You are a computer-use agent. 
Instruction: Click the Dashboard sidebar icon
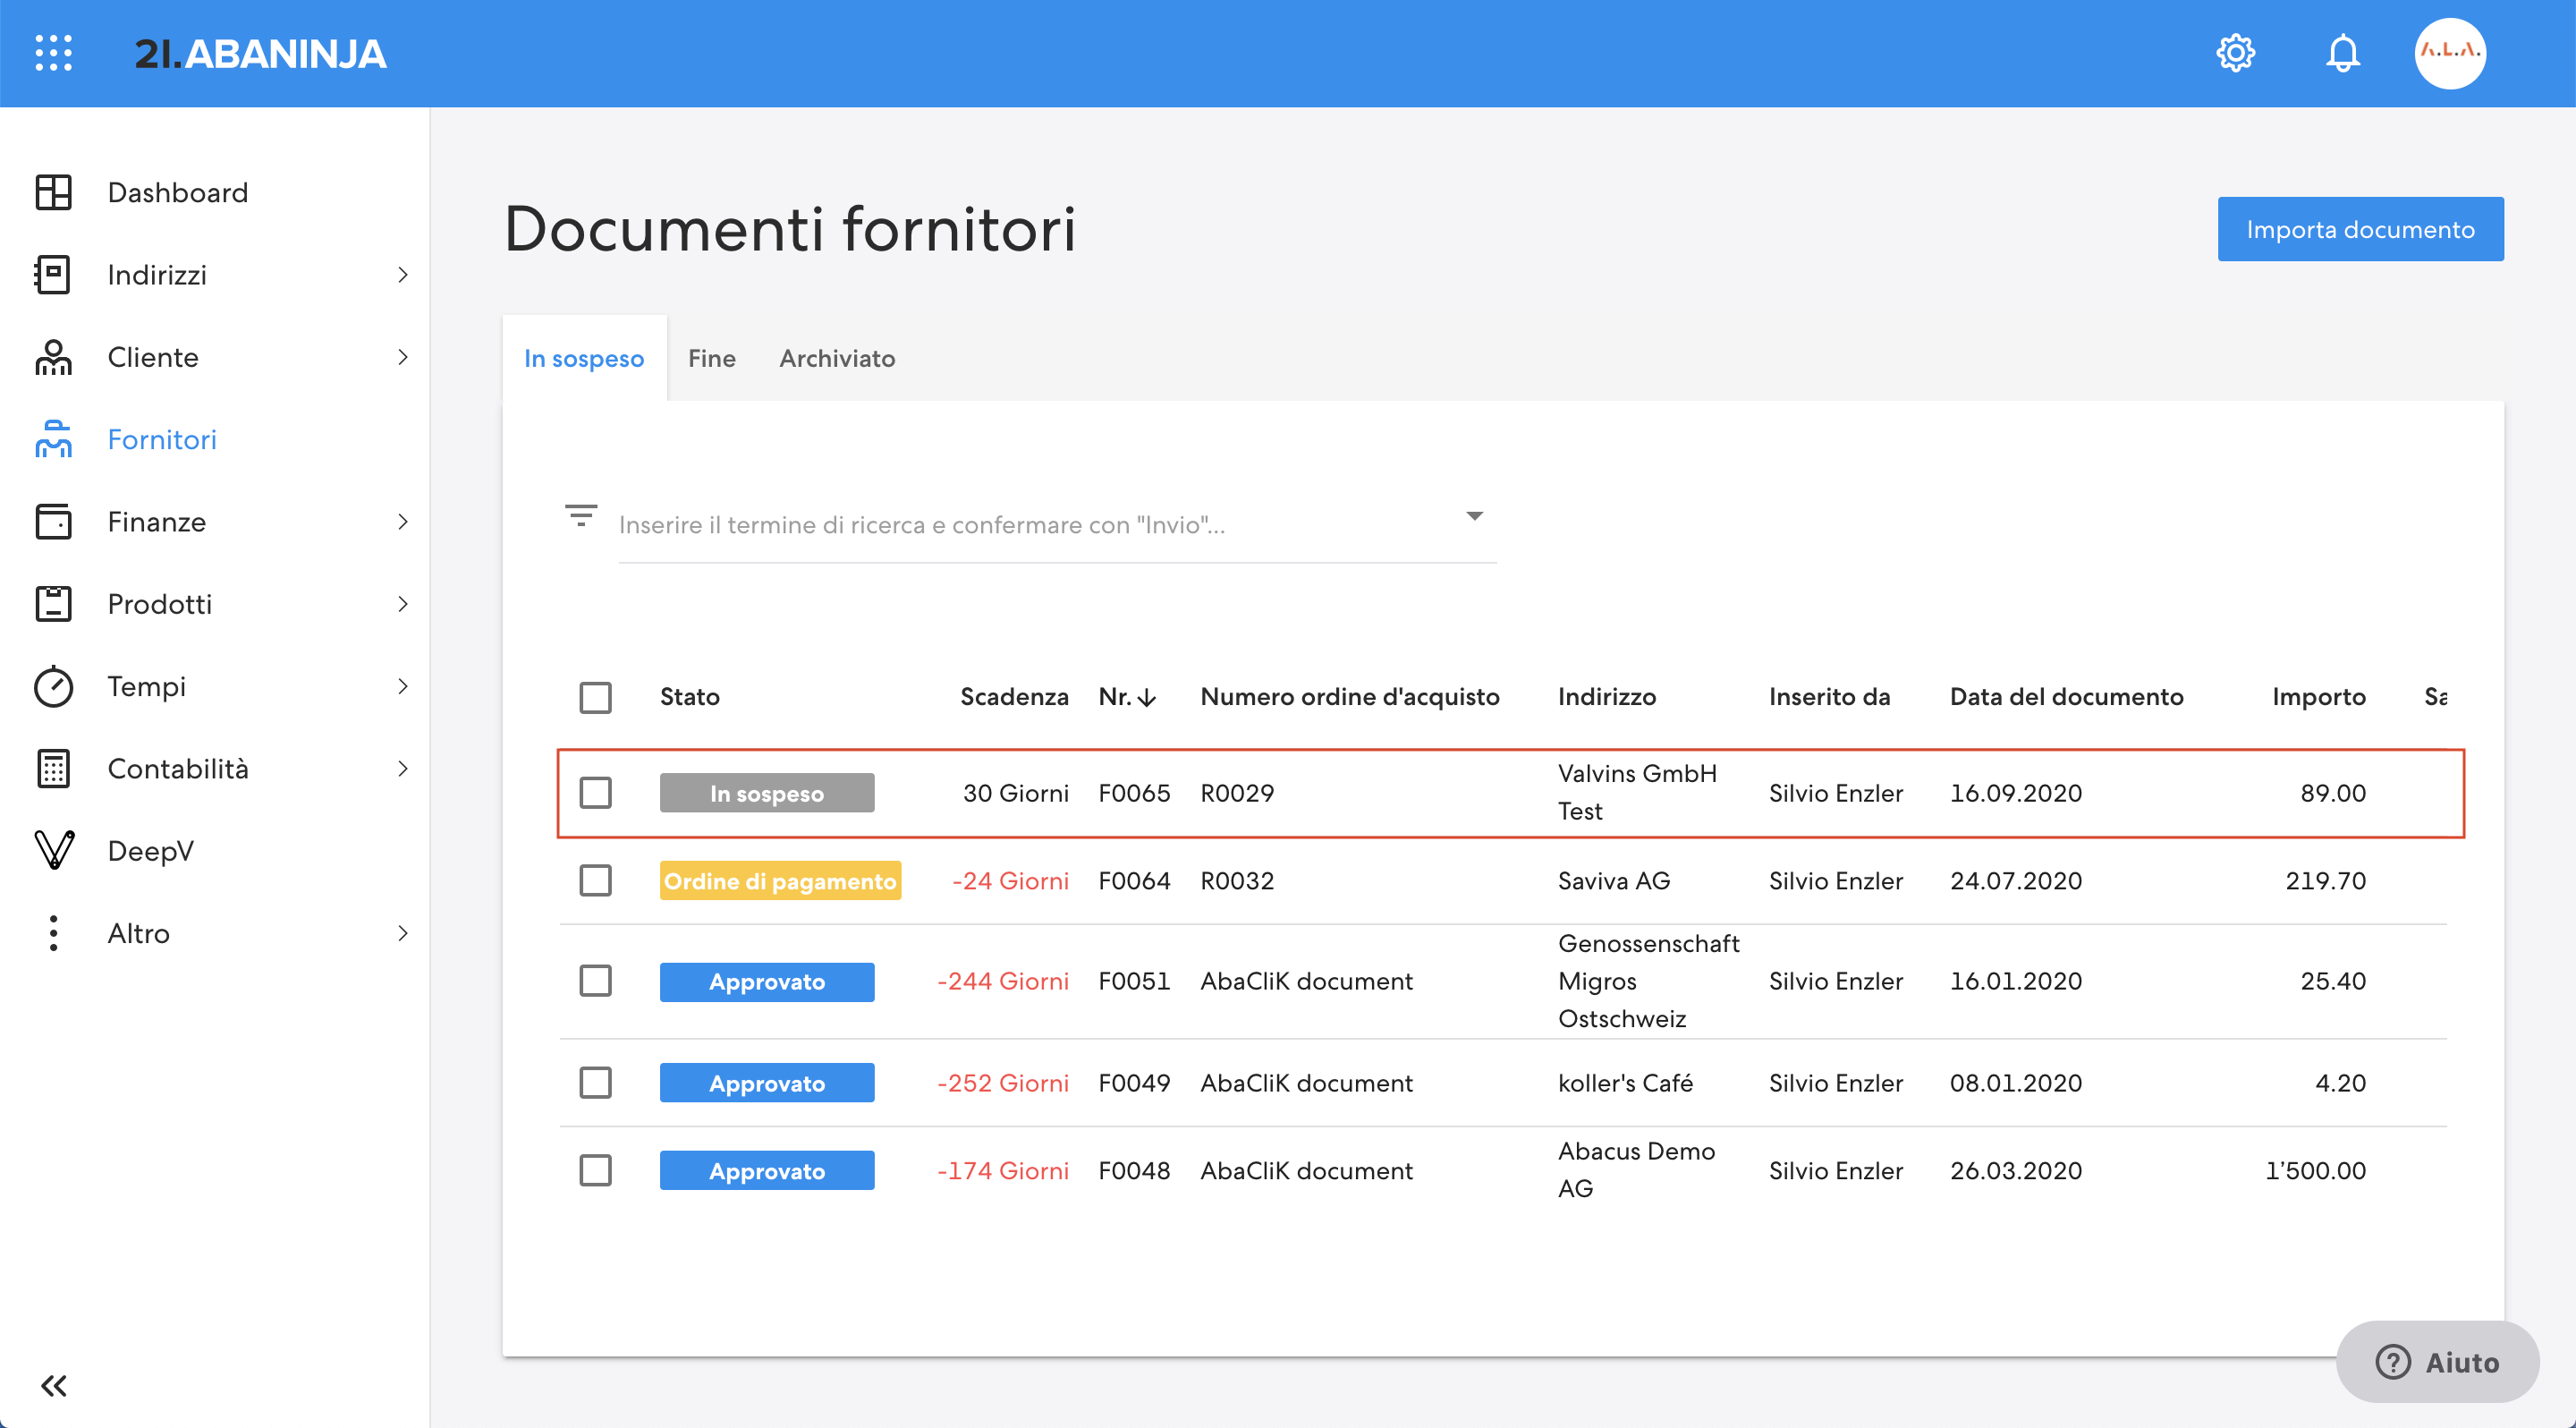pos(53,192)
